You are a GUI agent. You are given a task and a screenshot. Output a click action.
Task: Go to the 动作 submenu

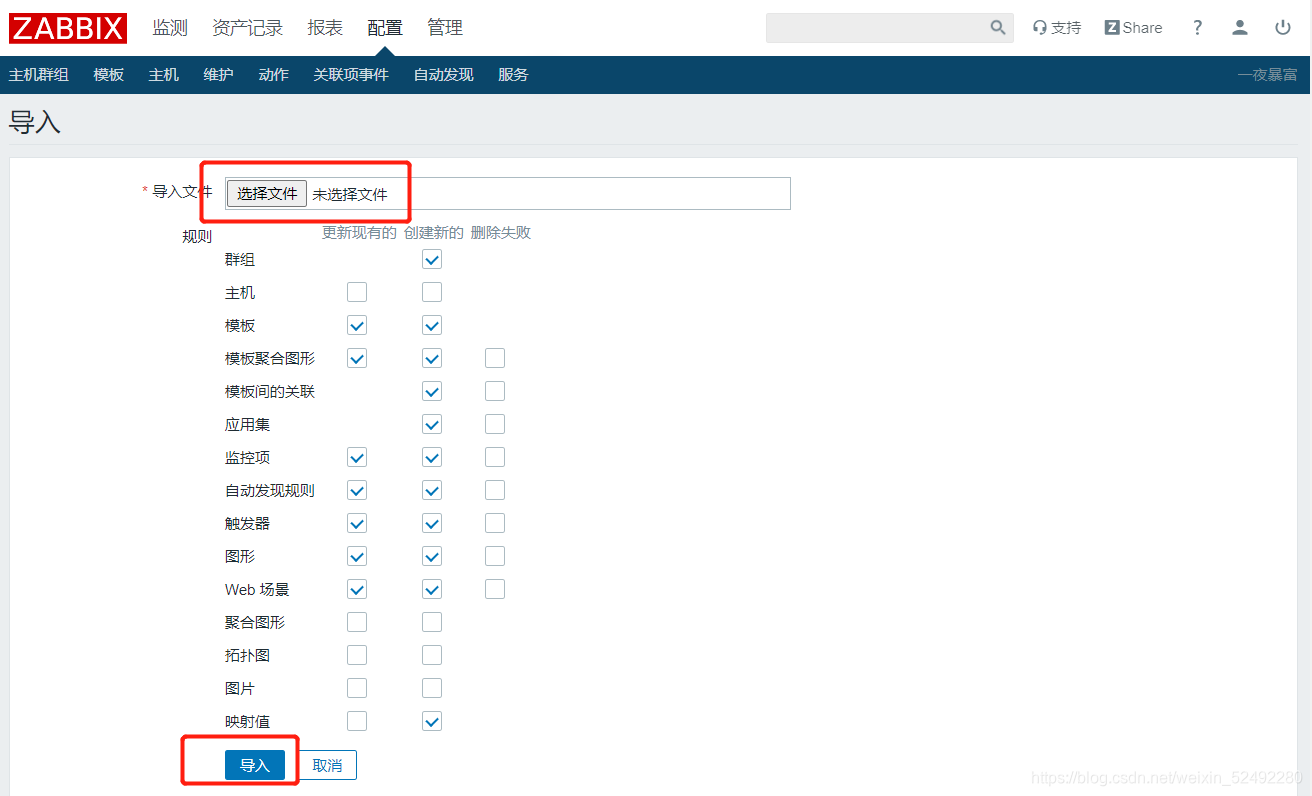pyautogui.click(x=273, y=75)
